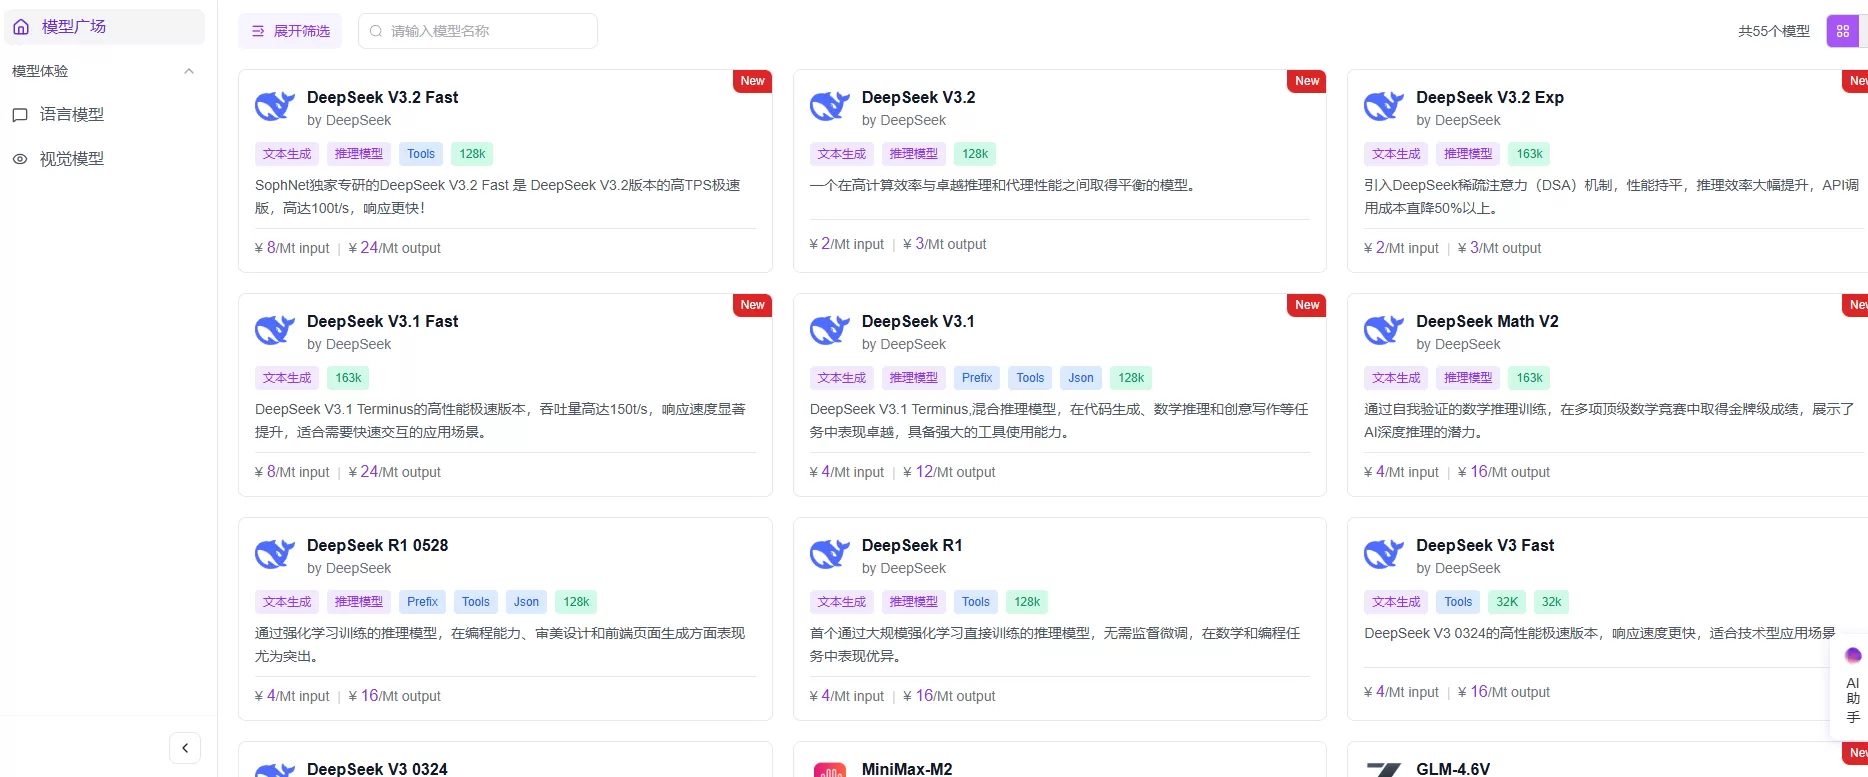Click the DeepSeek V3.1 whale logo

(830, 330)
